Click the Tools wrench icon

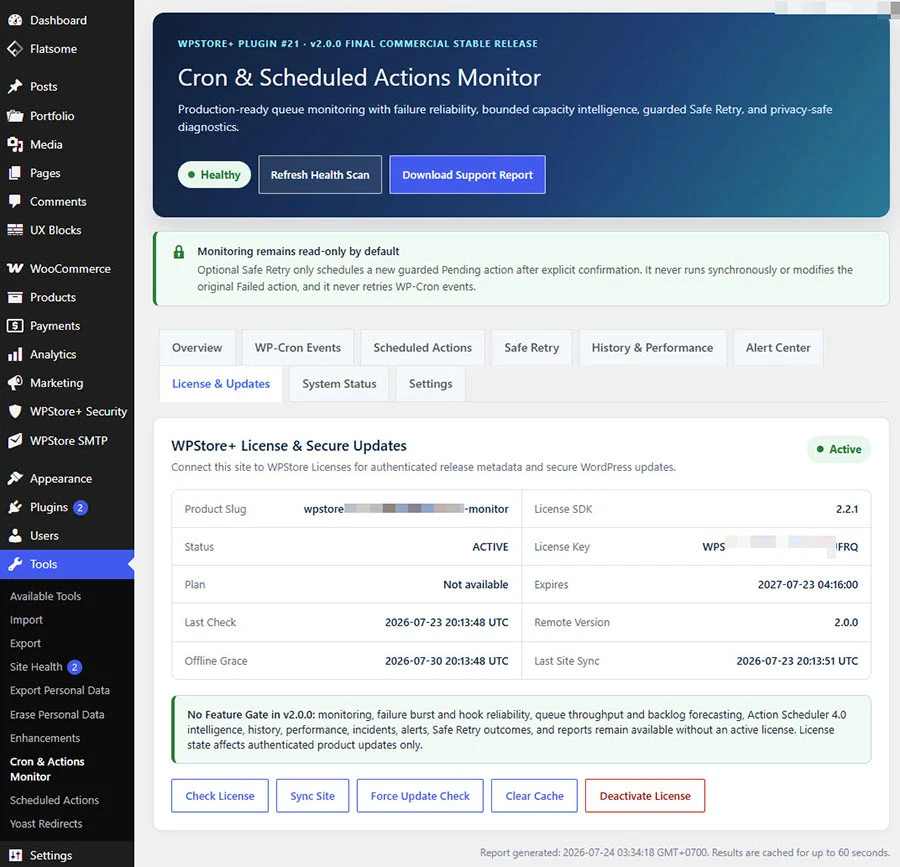[15, 564]
